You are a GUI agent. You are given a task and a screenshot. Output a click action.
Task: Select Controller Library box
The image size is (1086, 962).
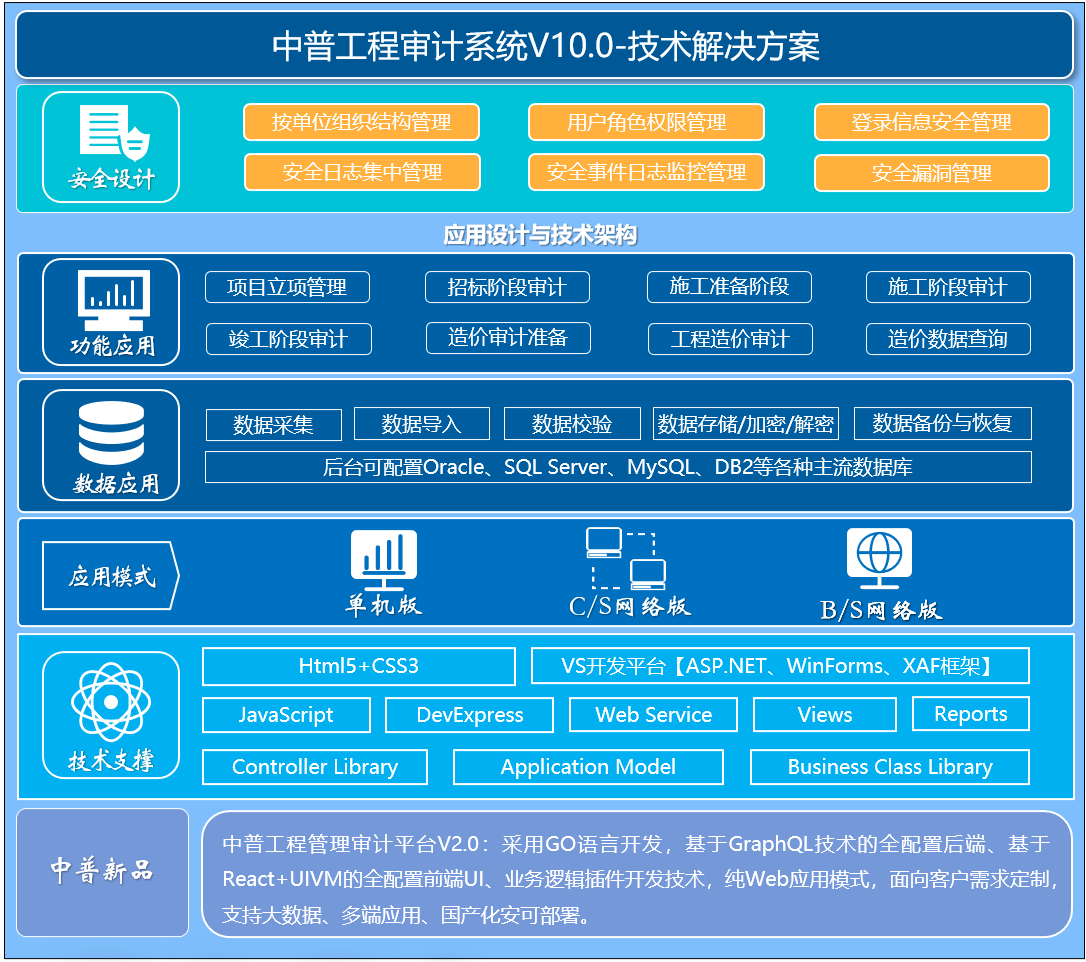coord(315,767)
